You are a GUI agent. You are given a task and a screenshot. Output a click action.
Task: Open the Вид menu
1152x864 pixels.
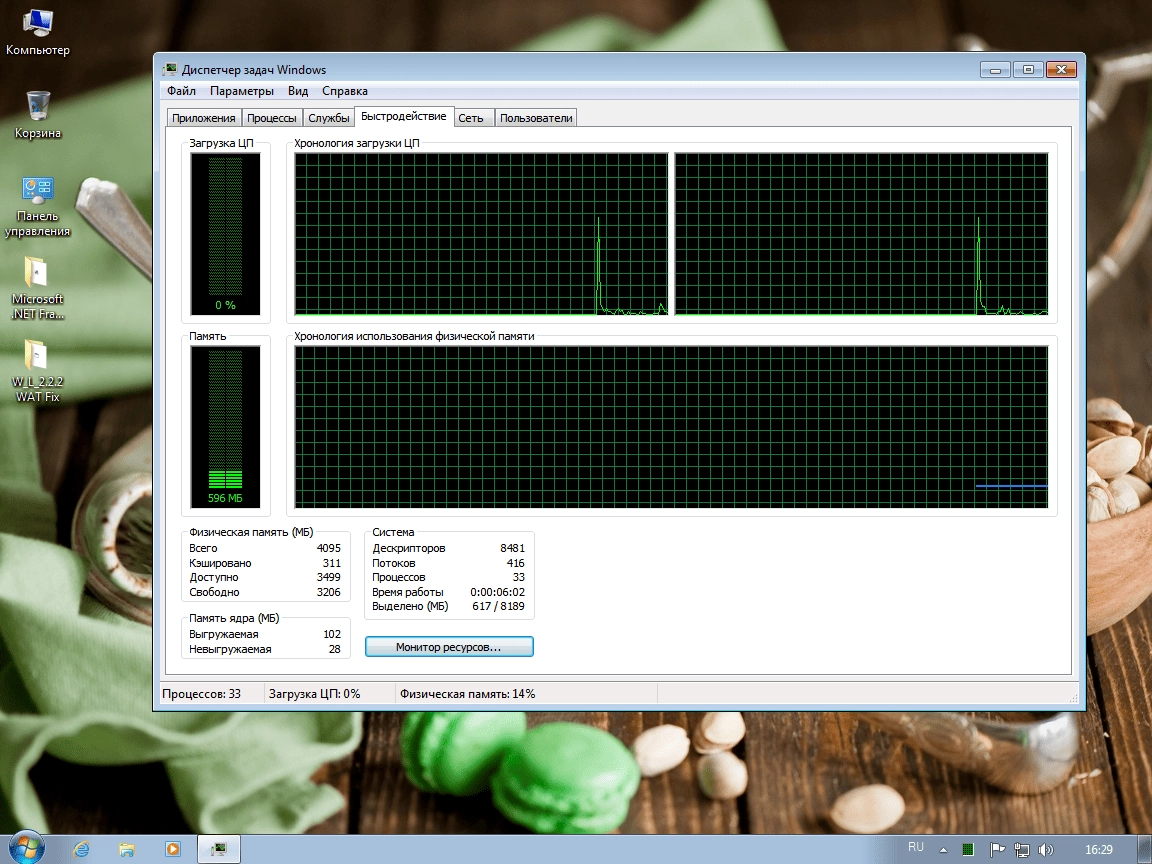point(298,91)
